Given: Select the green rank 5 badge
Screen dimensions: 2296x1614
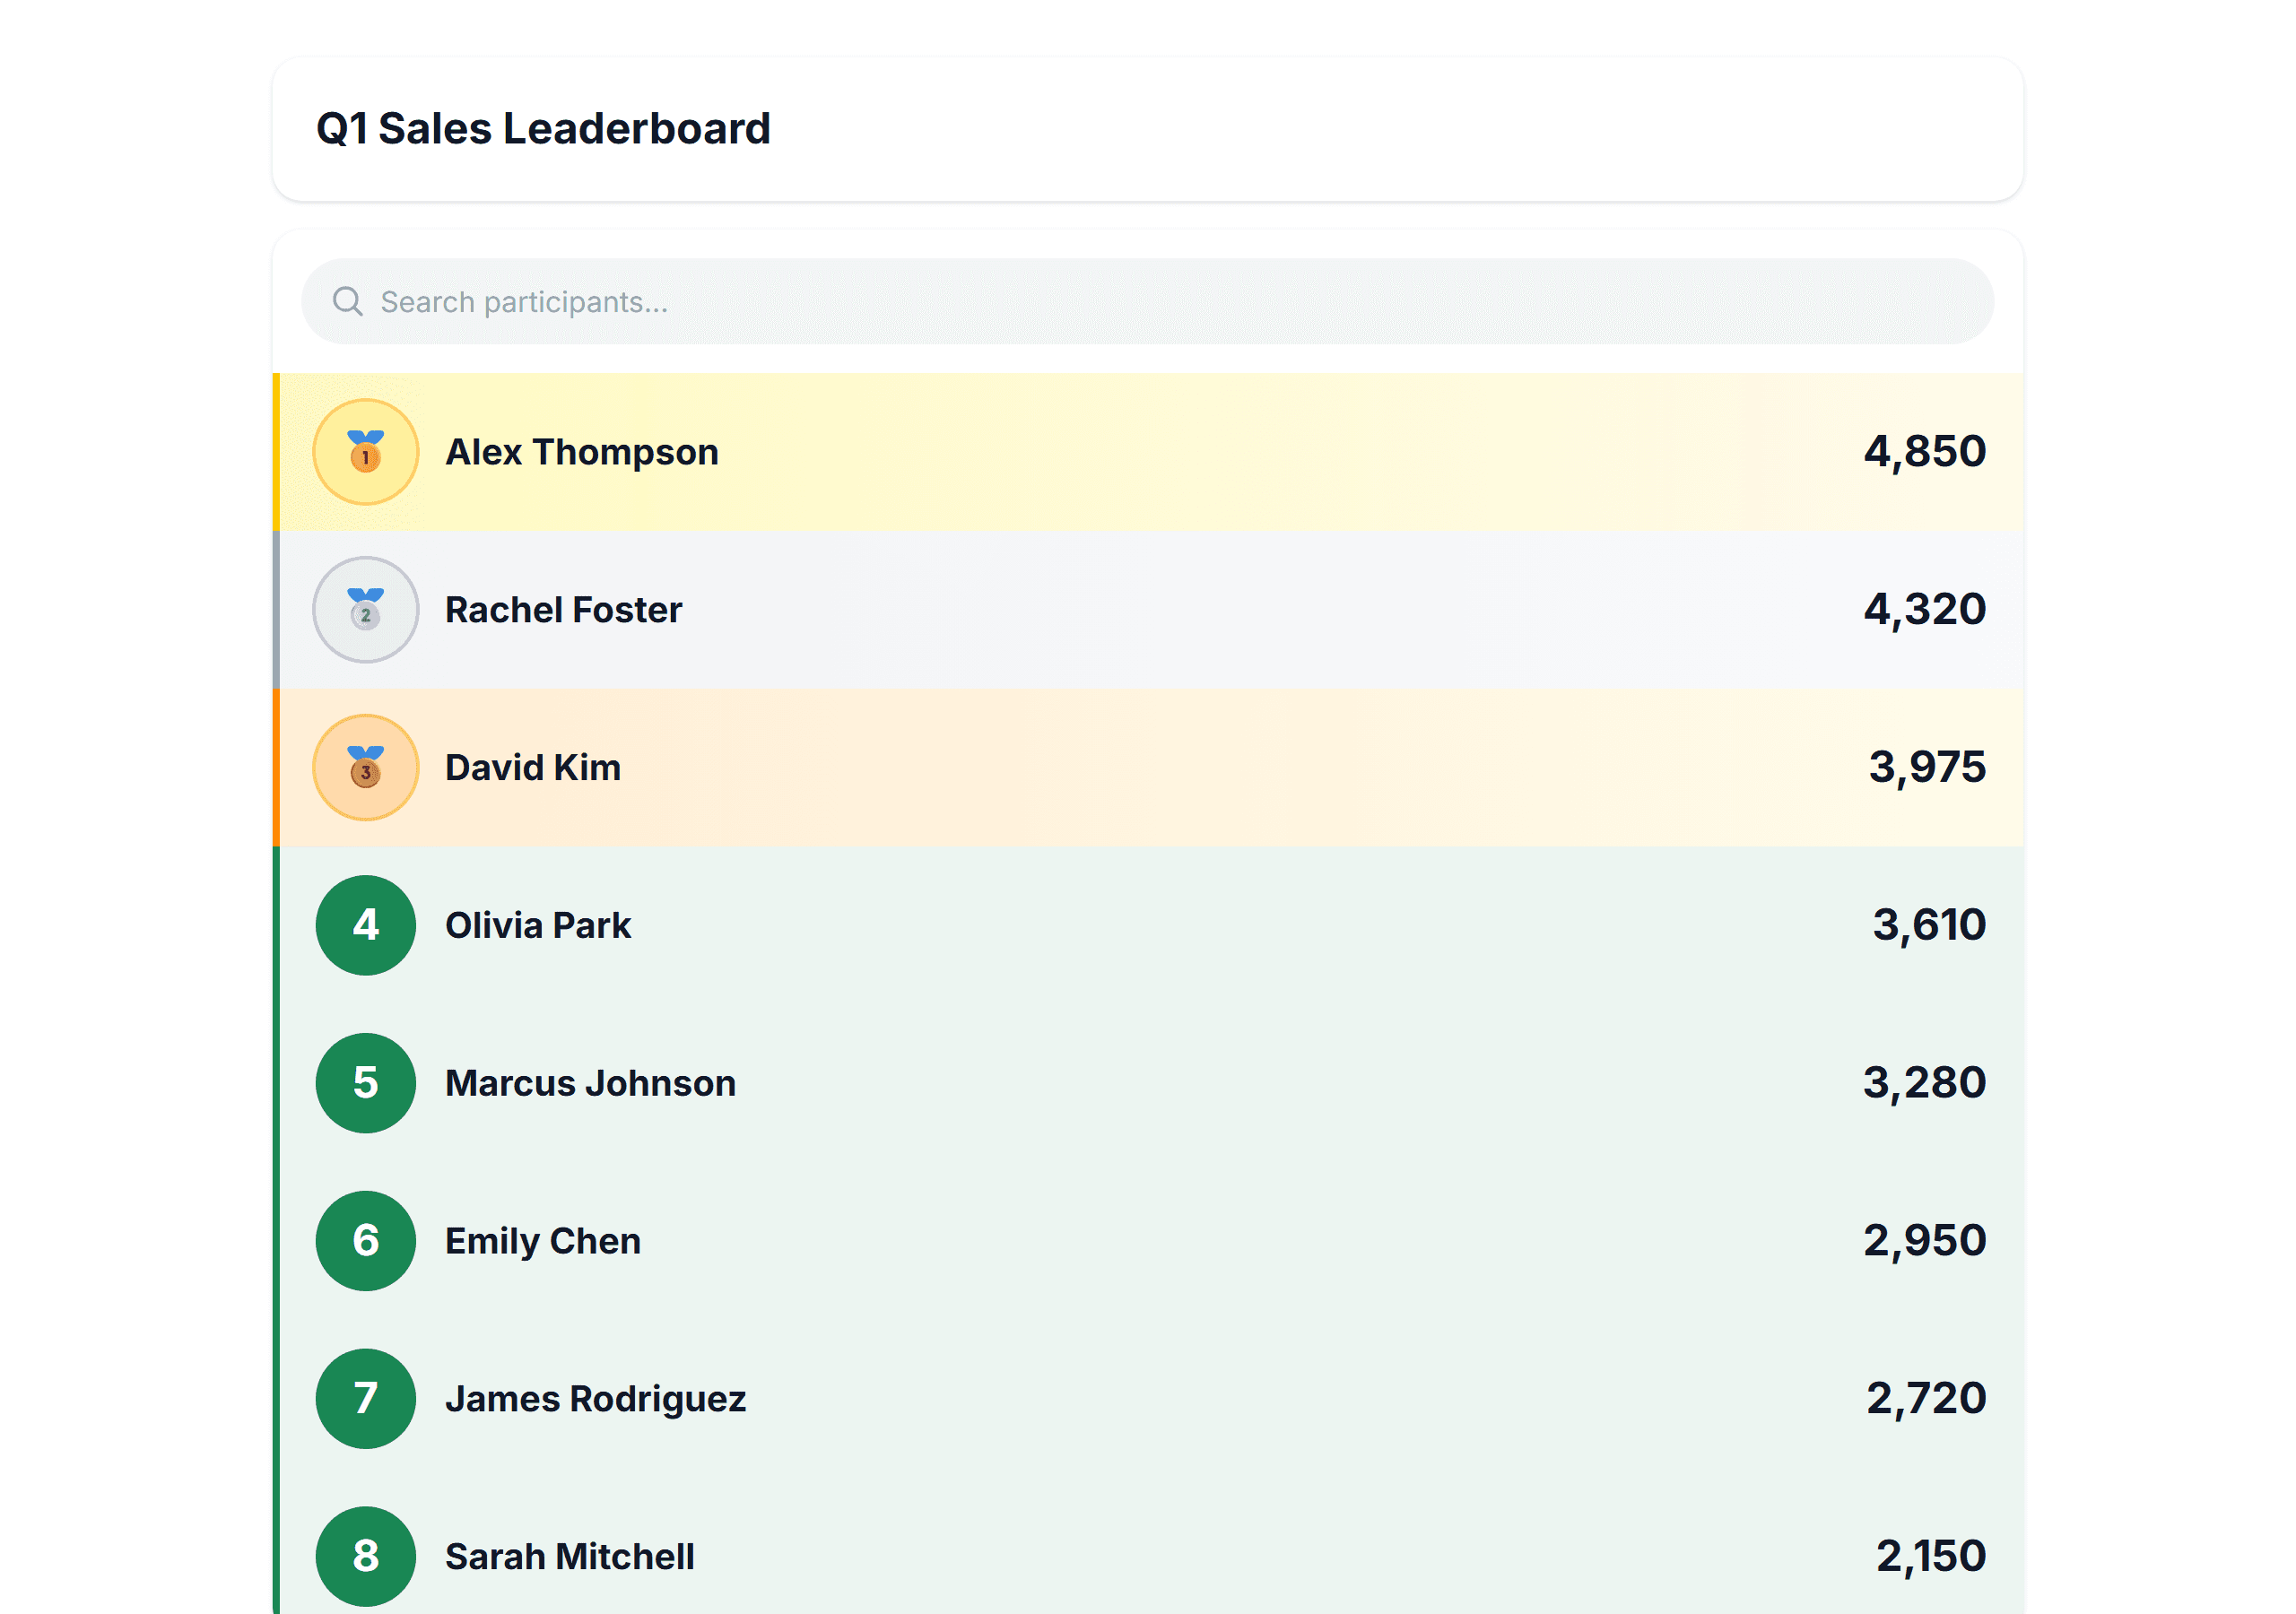Looking at the screenshot, I should [366, 1083].
